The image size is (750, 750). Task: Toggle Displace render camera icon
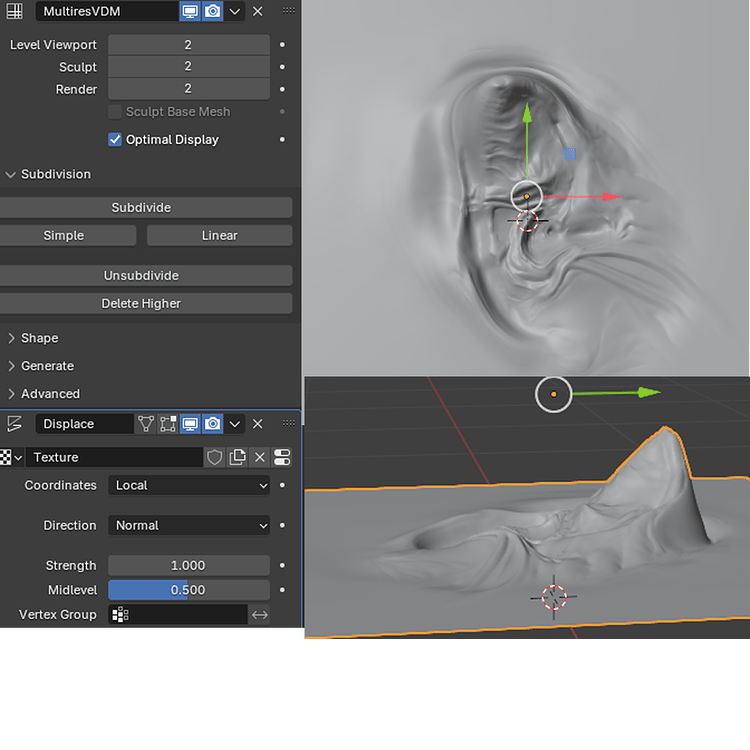pos(212,424)
